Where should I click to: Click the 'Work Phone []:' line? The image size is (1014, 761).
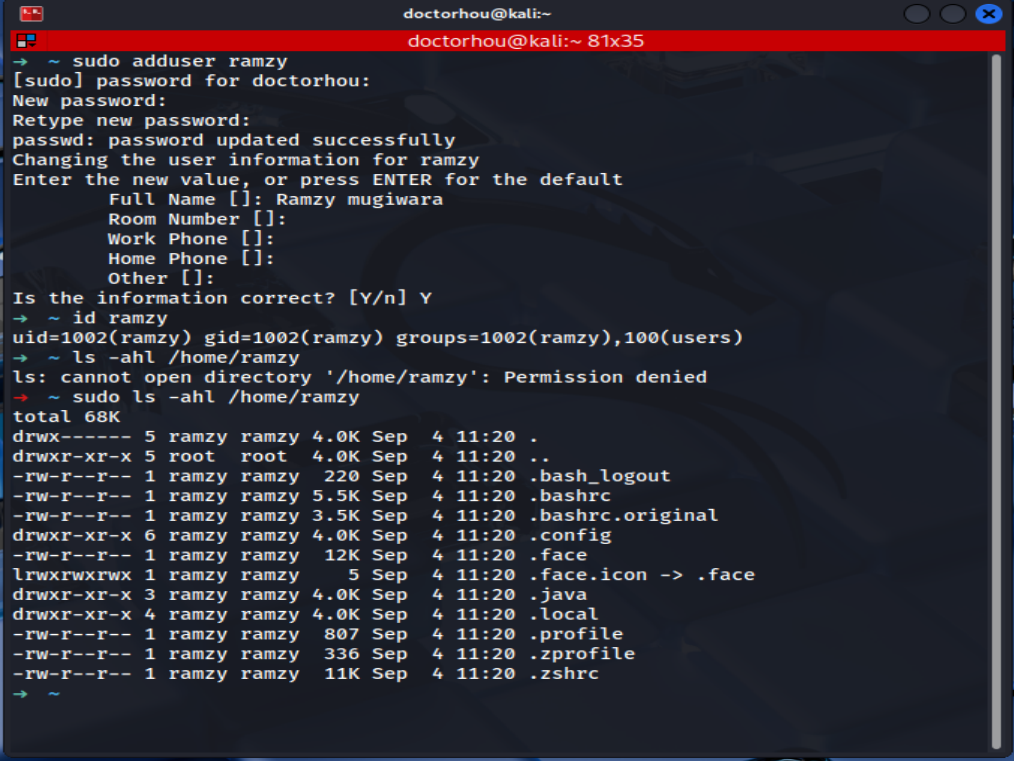tap(191, 239)
